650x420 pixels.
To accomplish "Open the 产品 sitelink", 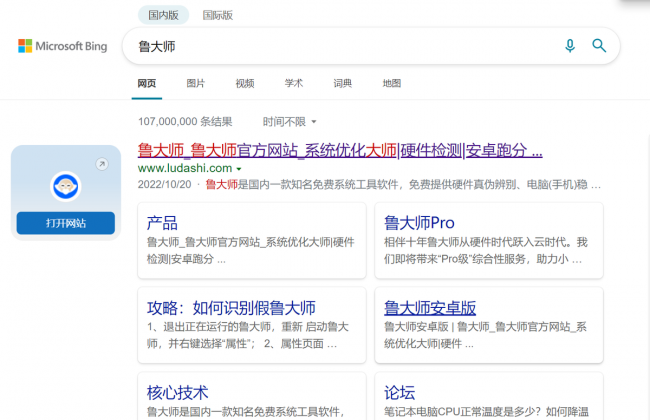I will click(162, 223).
